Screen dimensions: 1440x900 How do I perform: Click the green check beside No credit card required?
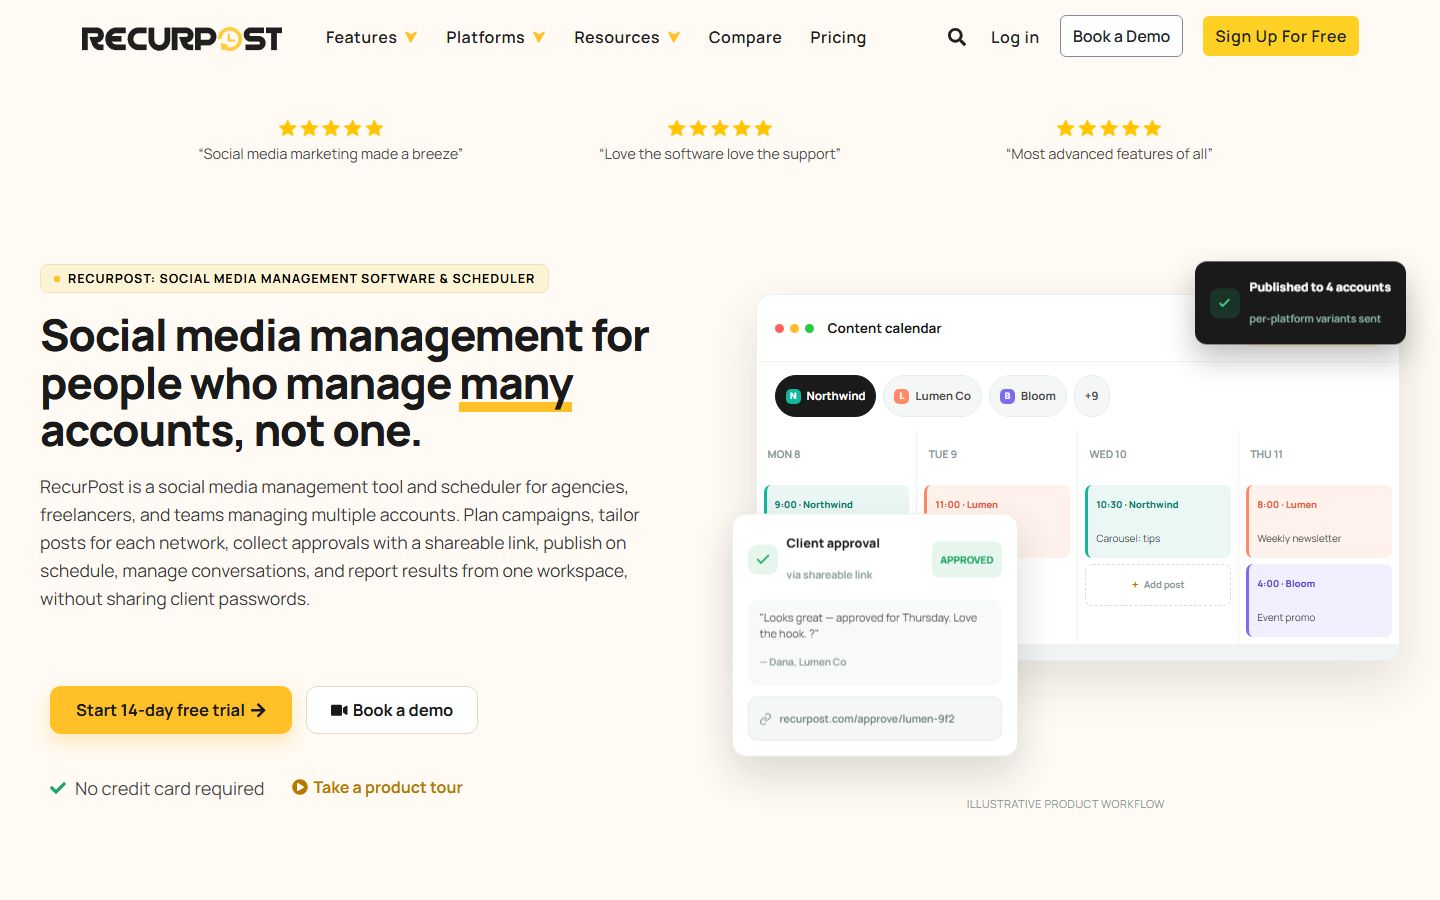(x=58, y=788)
